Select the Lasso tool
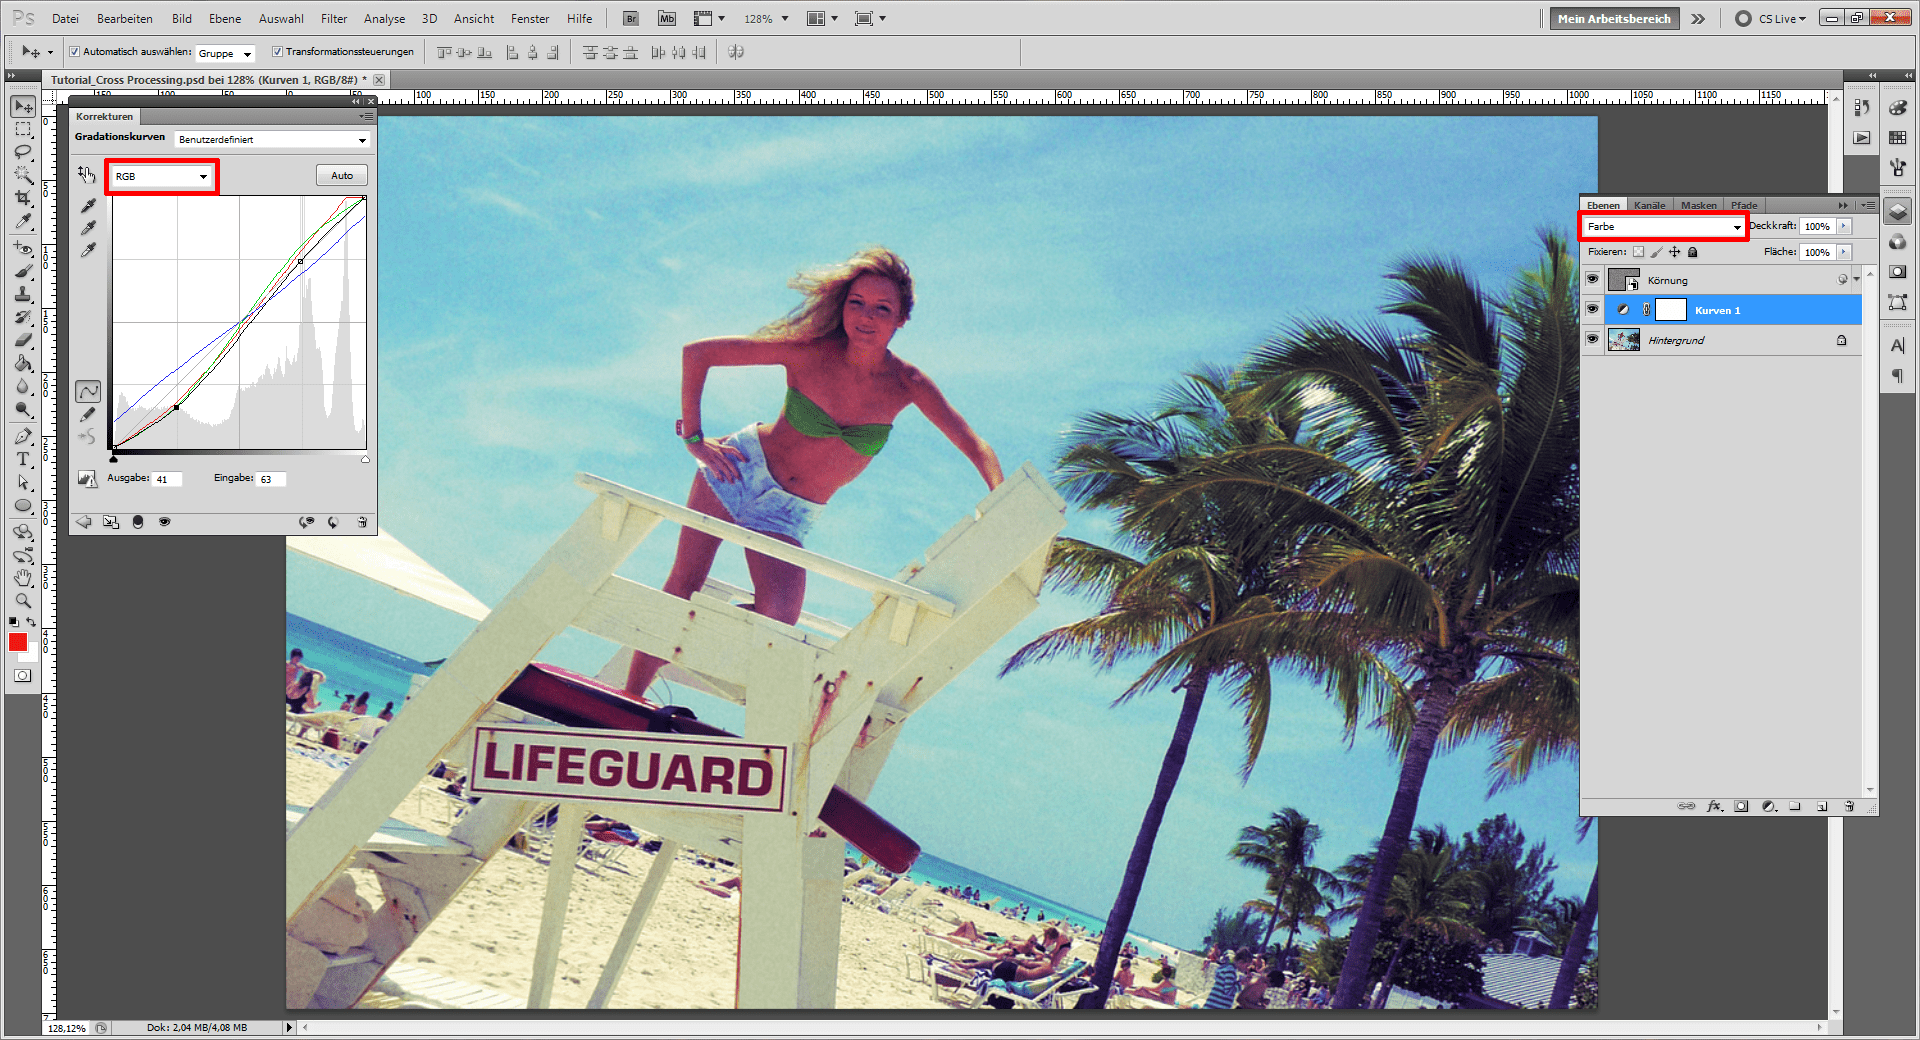This screenshot has height=1040, width=1920. (22, 152)
